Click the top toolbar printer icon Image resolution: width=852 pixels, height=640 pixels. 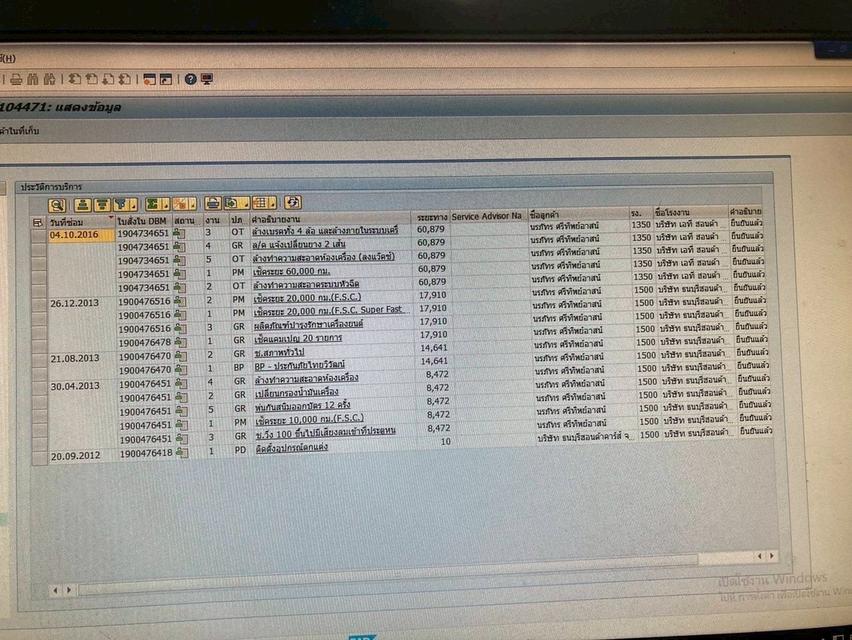(x=15, y=79)
